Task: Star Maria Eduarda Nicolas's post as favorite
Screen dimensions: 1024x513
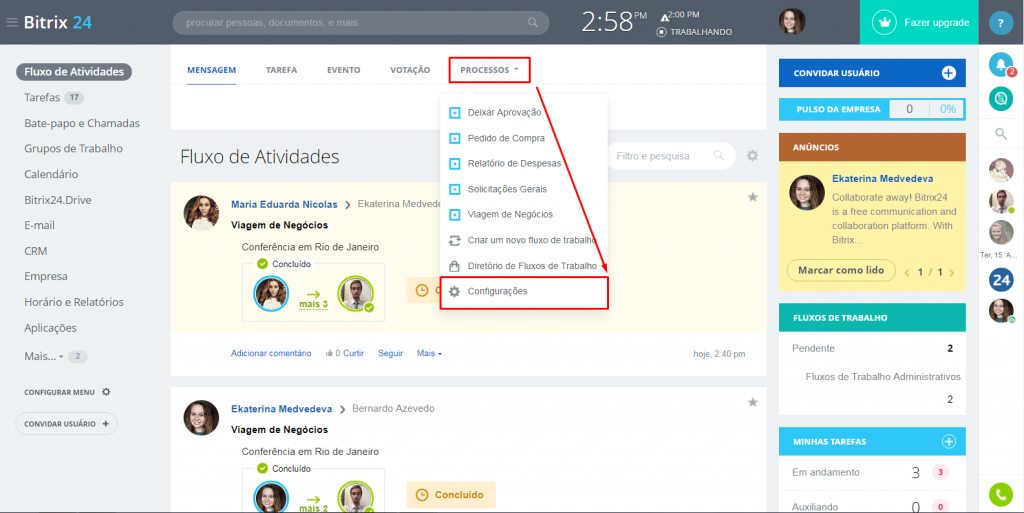Action: tap(752, 196)
